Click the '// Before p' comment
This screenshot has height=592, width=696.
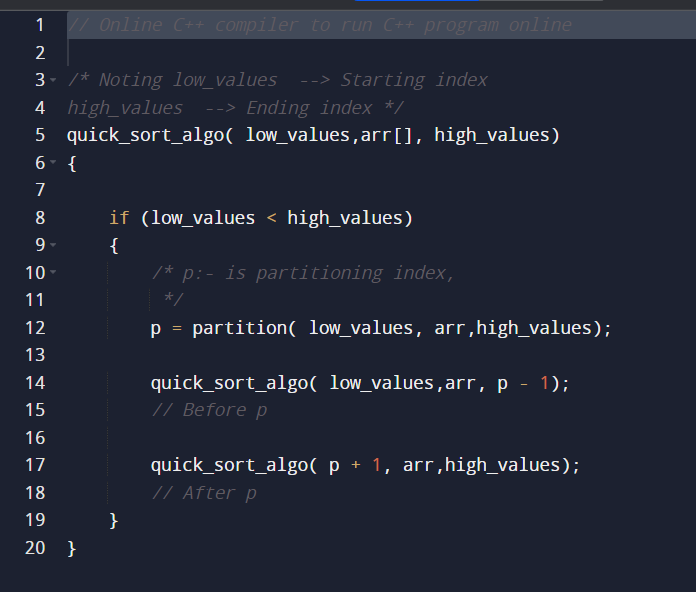pos(210,410)
